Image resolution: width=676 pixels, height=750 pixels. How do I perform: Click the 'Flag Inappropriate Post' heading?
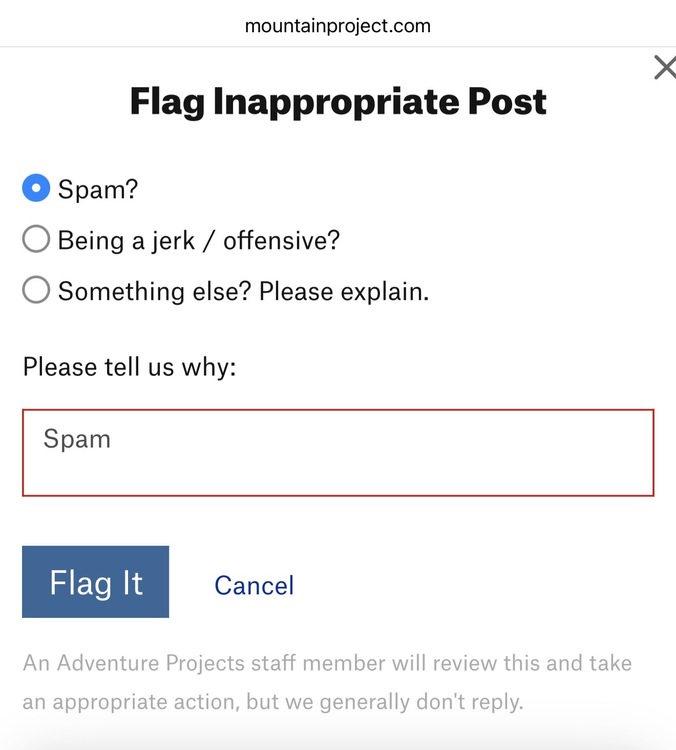pyautogui.click(x=338, y=102)
